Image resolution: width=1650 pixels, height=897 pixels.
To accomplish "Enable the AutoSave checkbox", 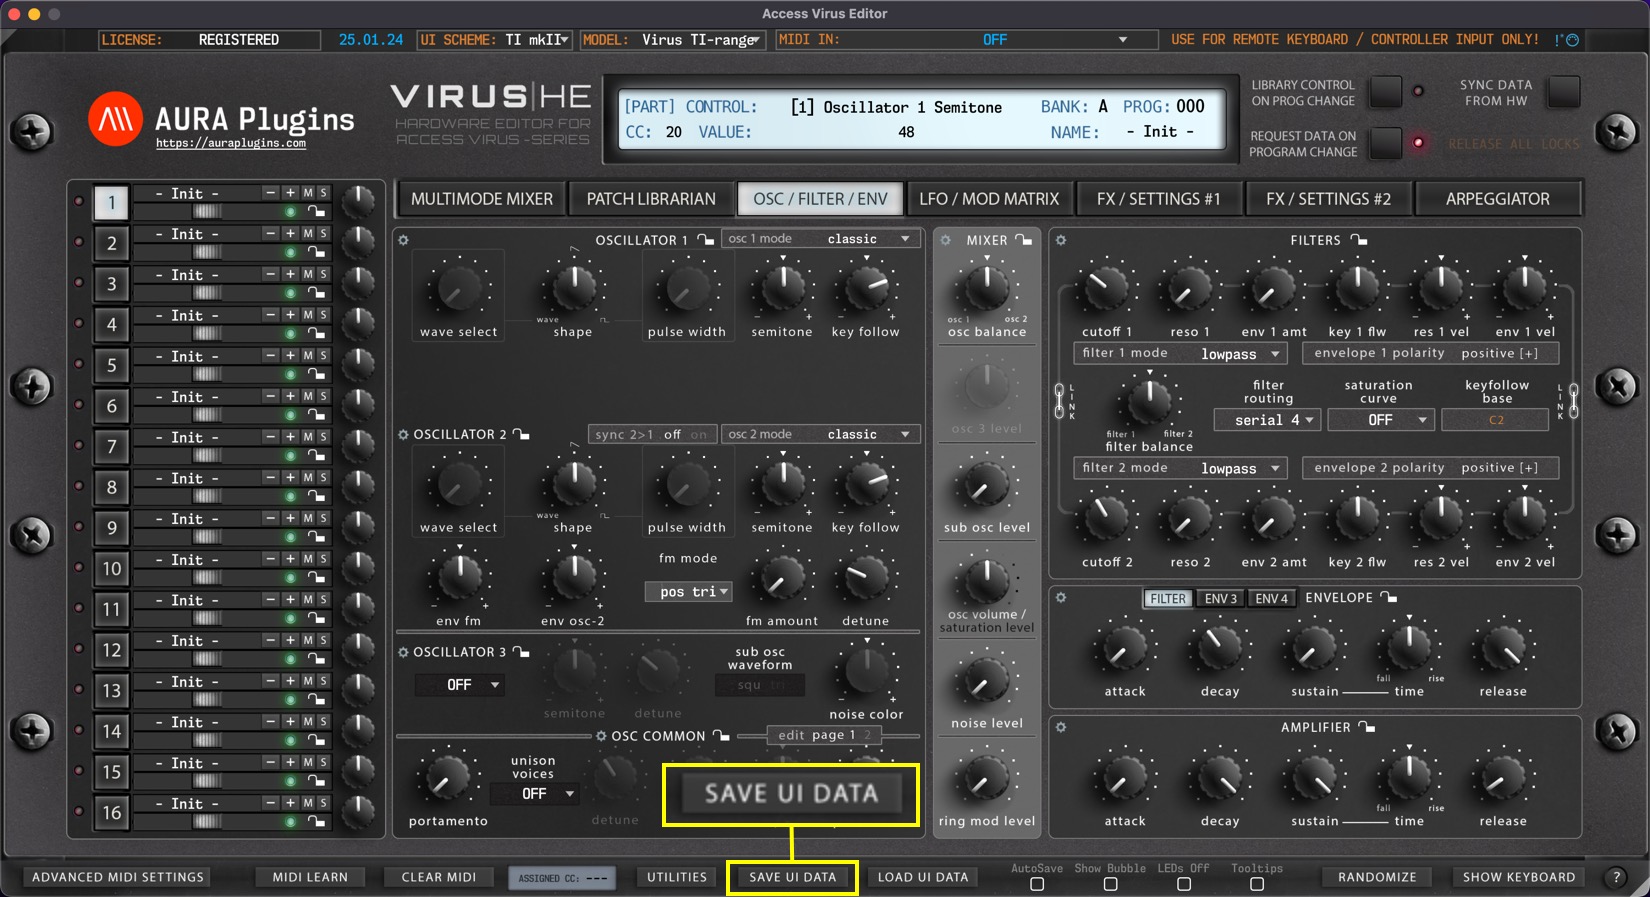I will click(x=1037, y=884).
